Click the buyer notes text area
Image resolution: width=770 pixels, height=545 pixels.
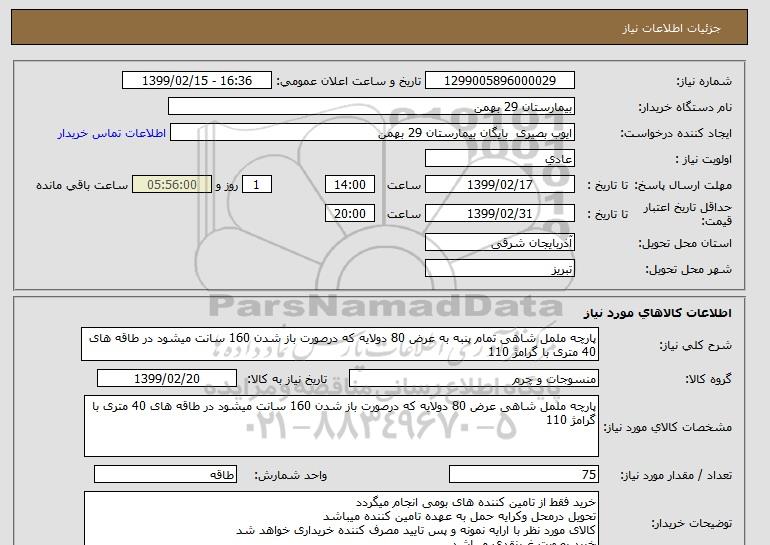[341, 518]
